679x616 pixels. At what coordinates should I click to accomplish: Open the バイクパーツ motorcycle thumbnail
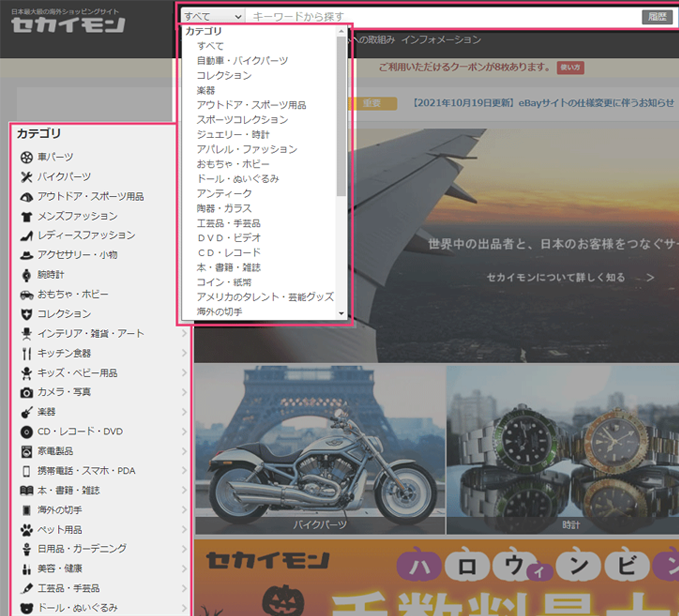click(320, 450)
